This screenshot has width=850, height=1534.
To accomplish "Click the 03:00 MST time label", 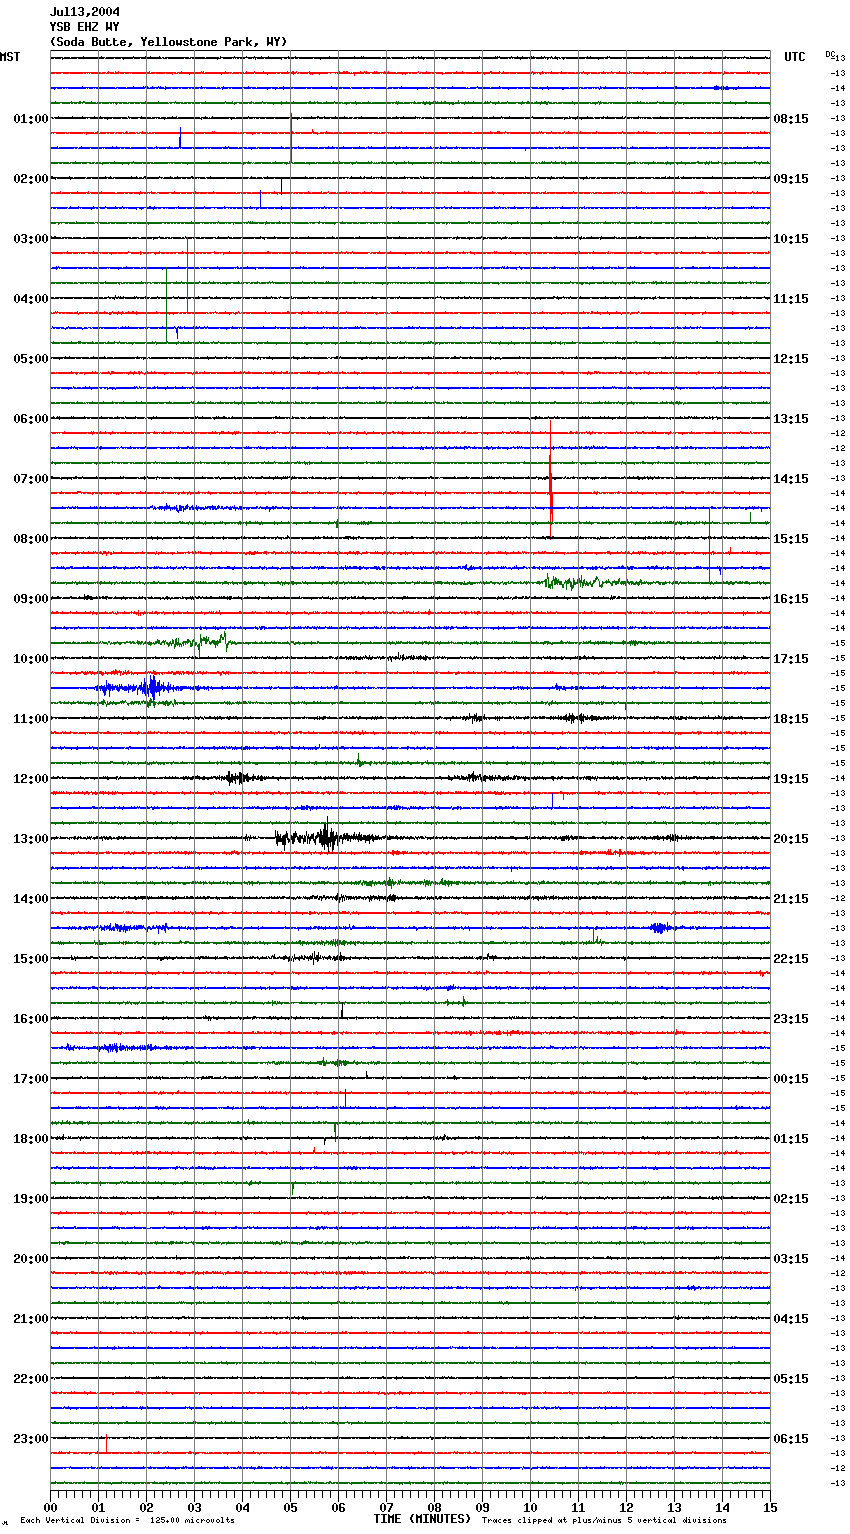I will coord(31,239).
